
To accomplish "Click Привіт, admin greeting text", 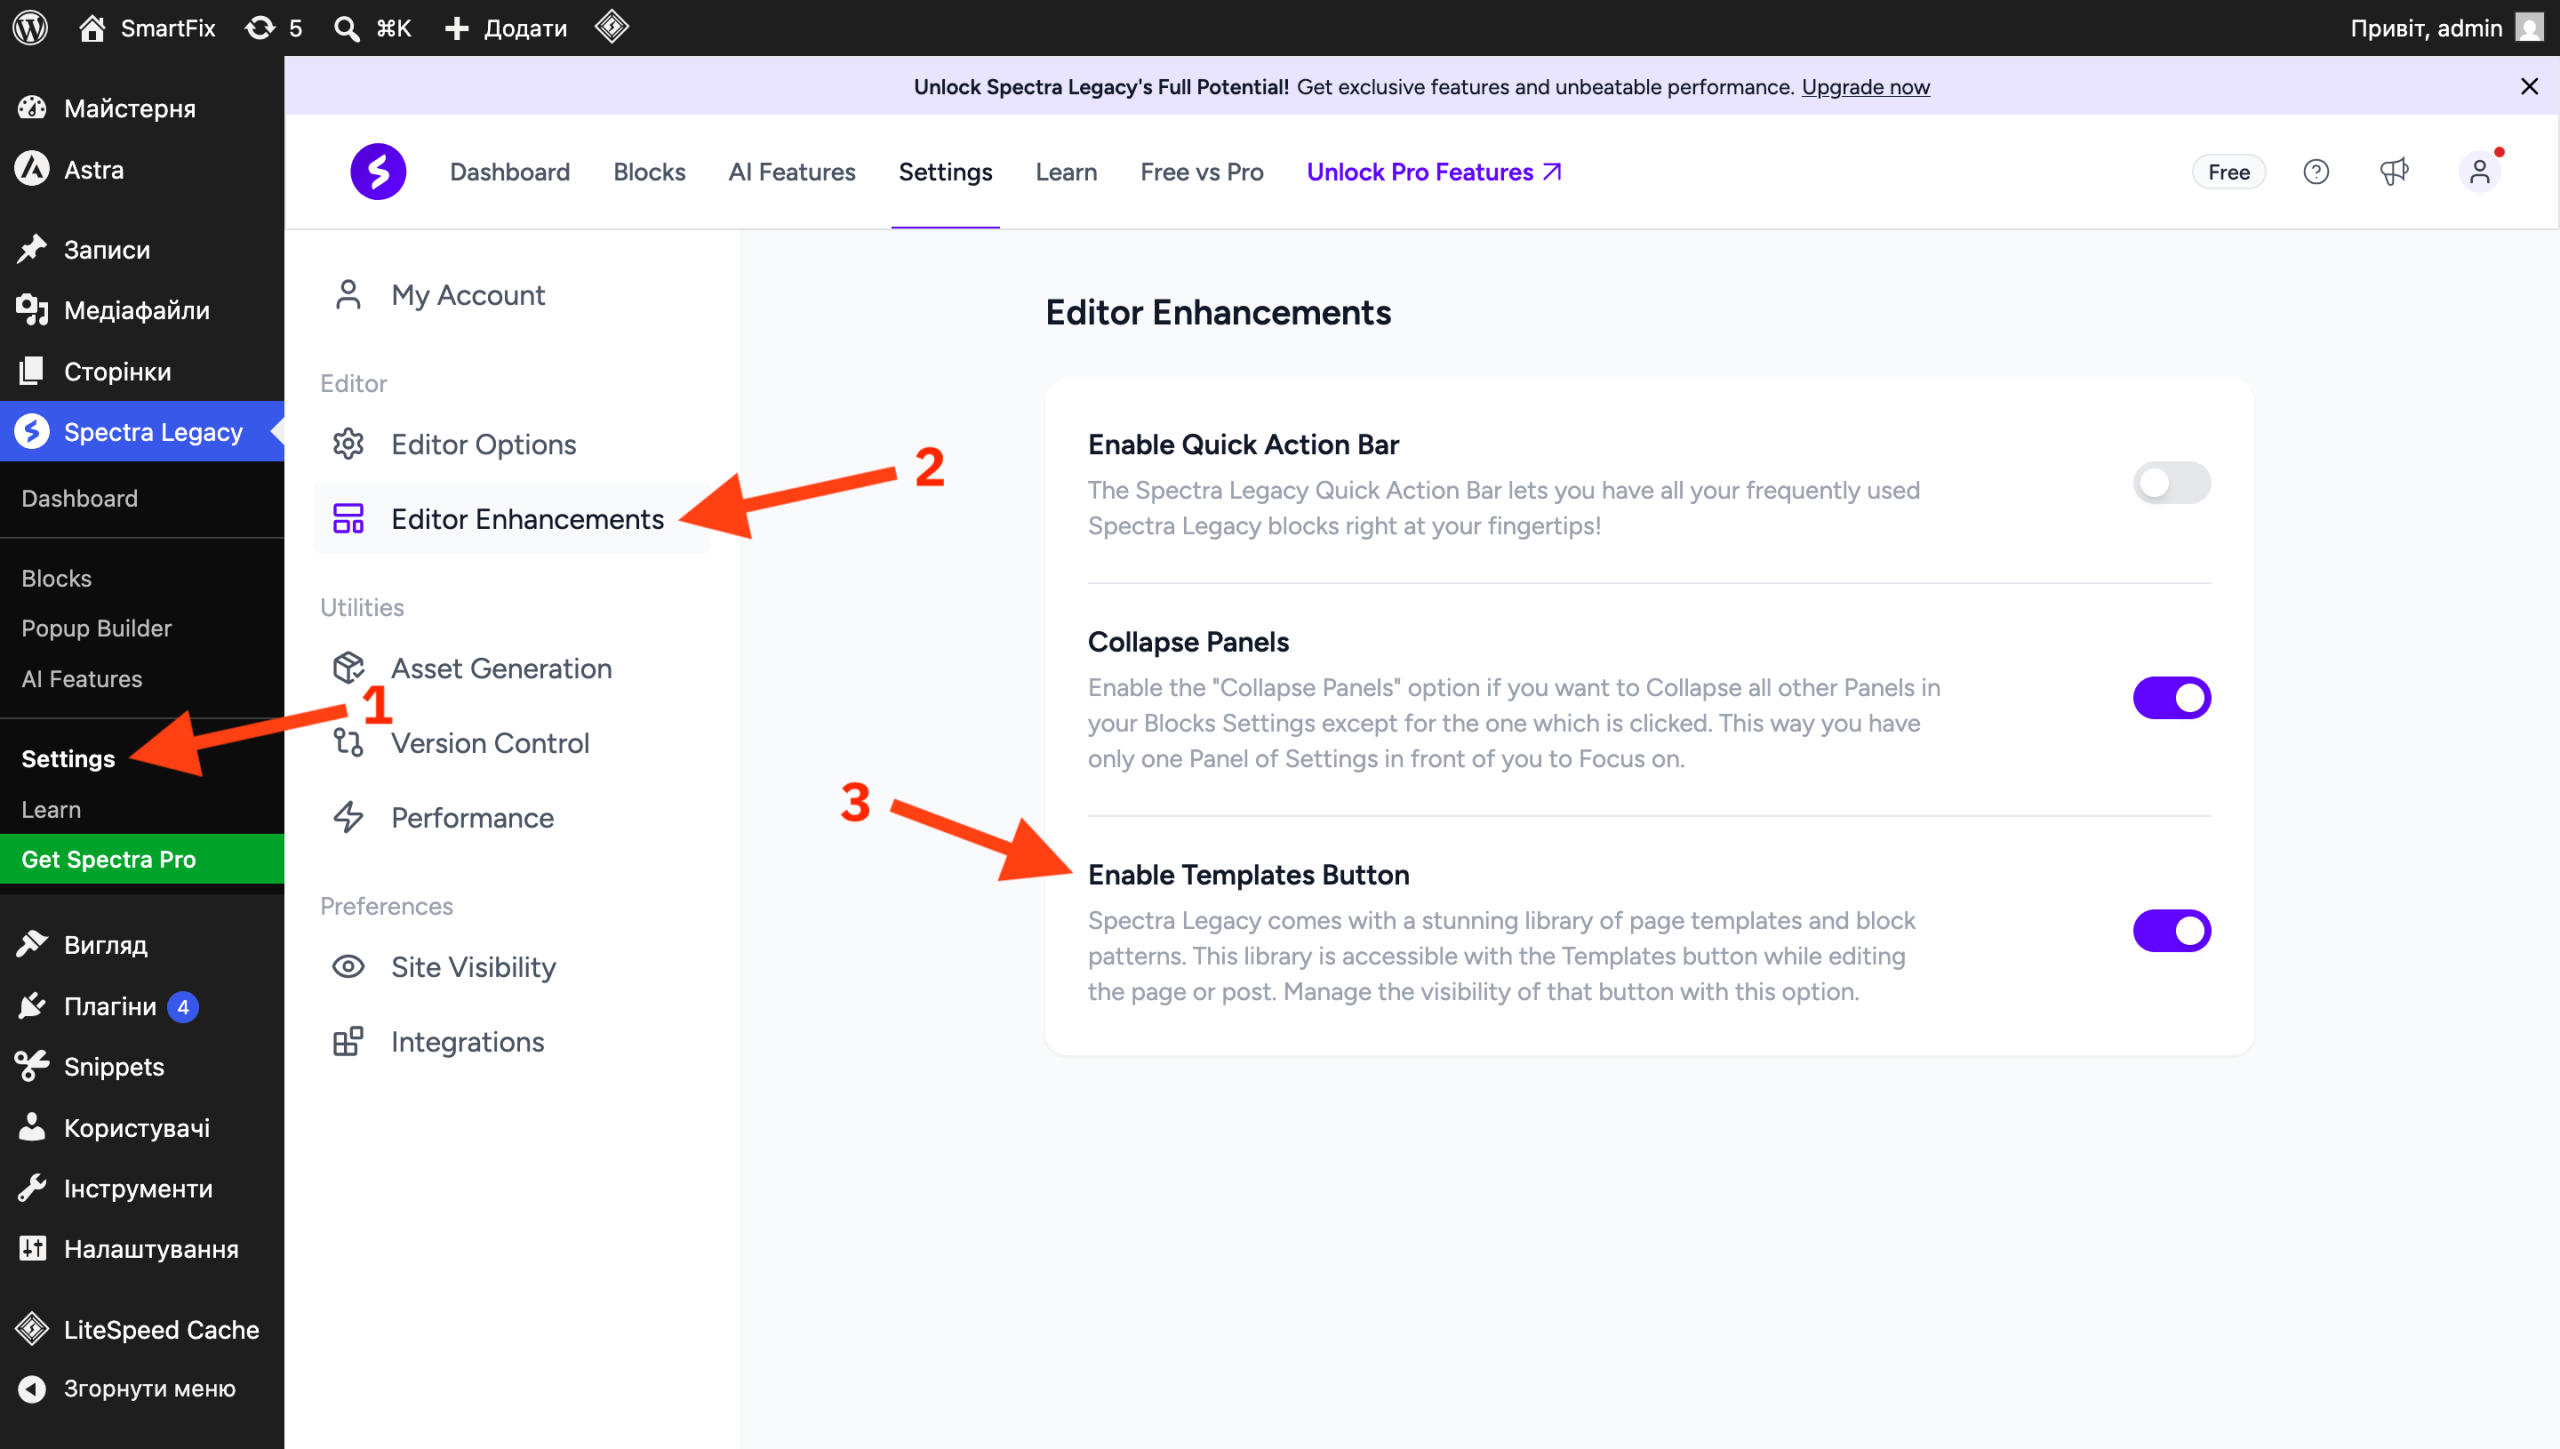I will (2426, 28).
